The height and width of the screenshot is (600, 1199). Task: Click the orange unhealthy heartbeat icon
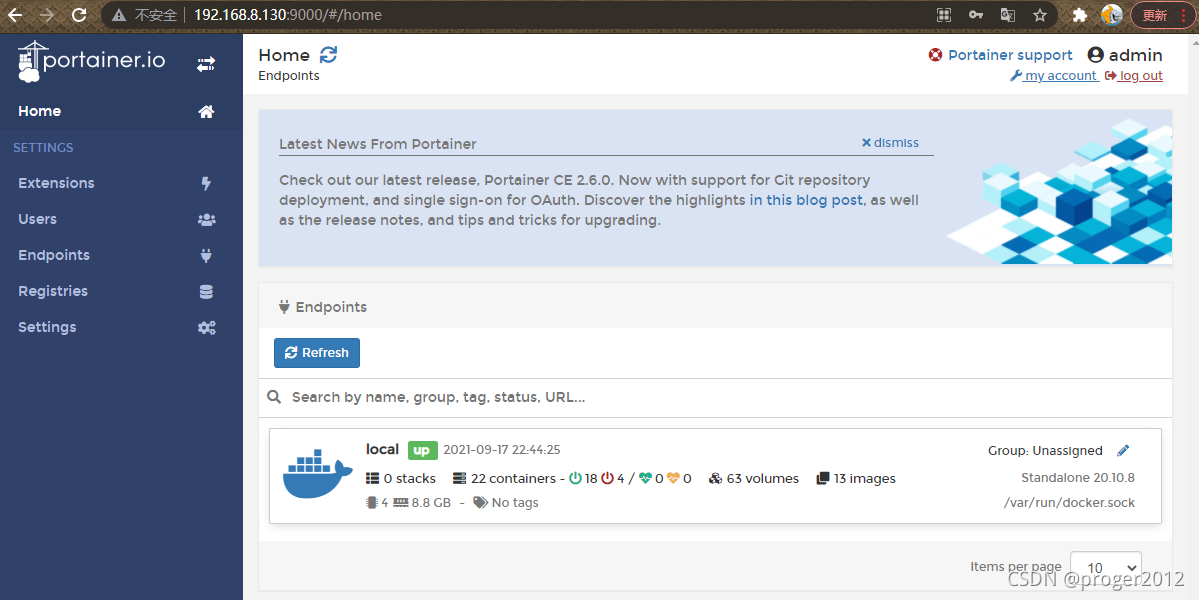point(673,478)
